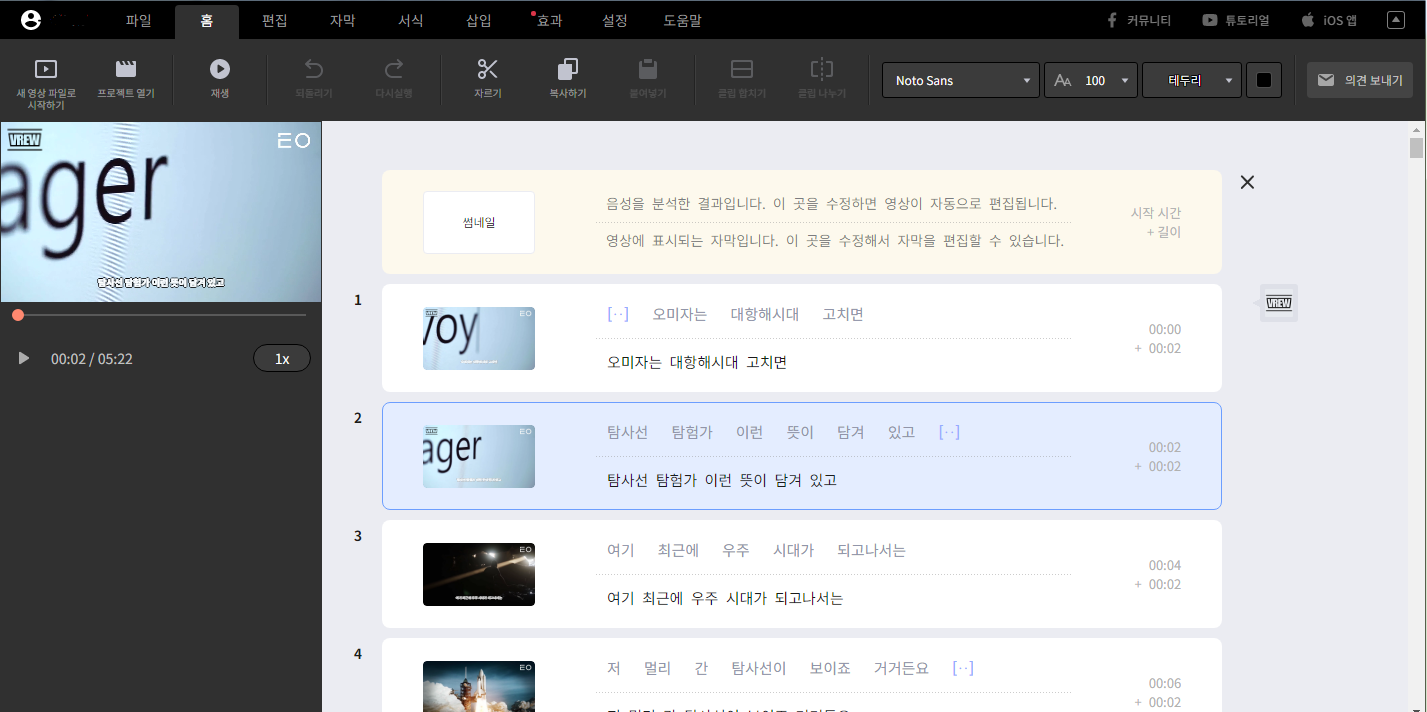1427x712 pixels.
Task: Open the user account profile icon
Action: pos(31,19)
